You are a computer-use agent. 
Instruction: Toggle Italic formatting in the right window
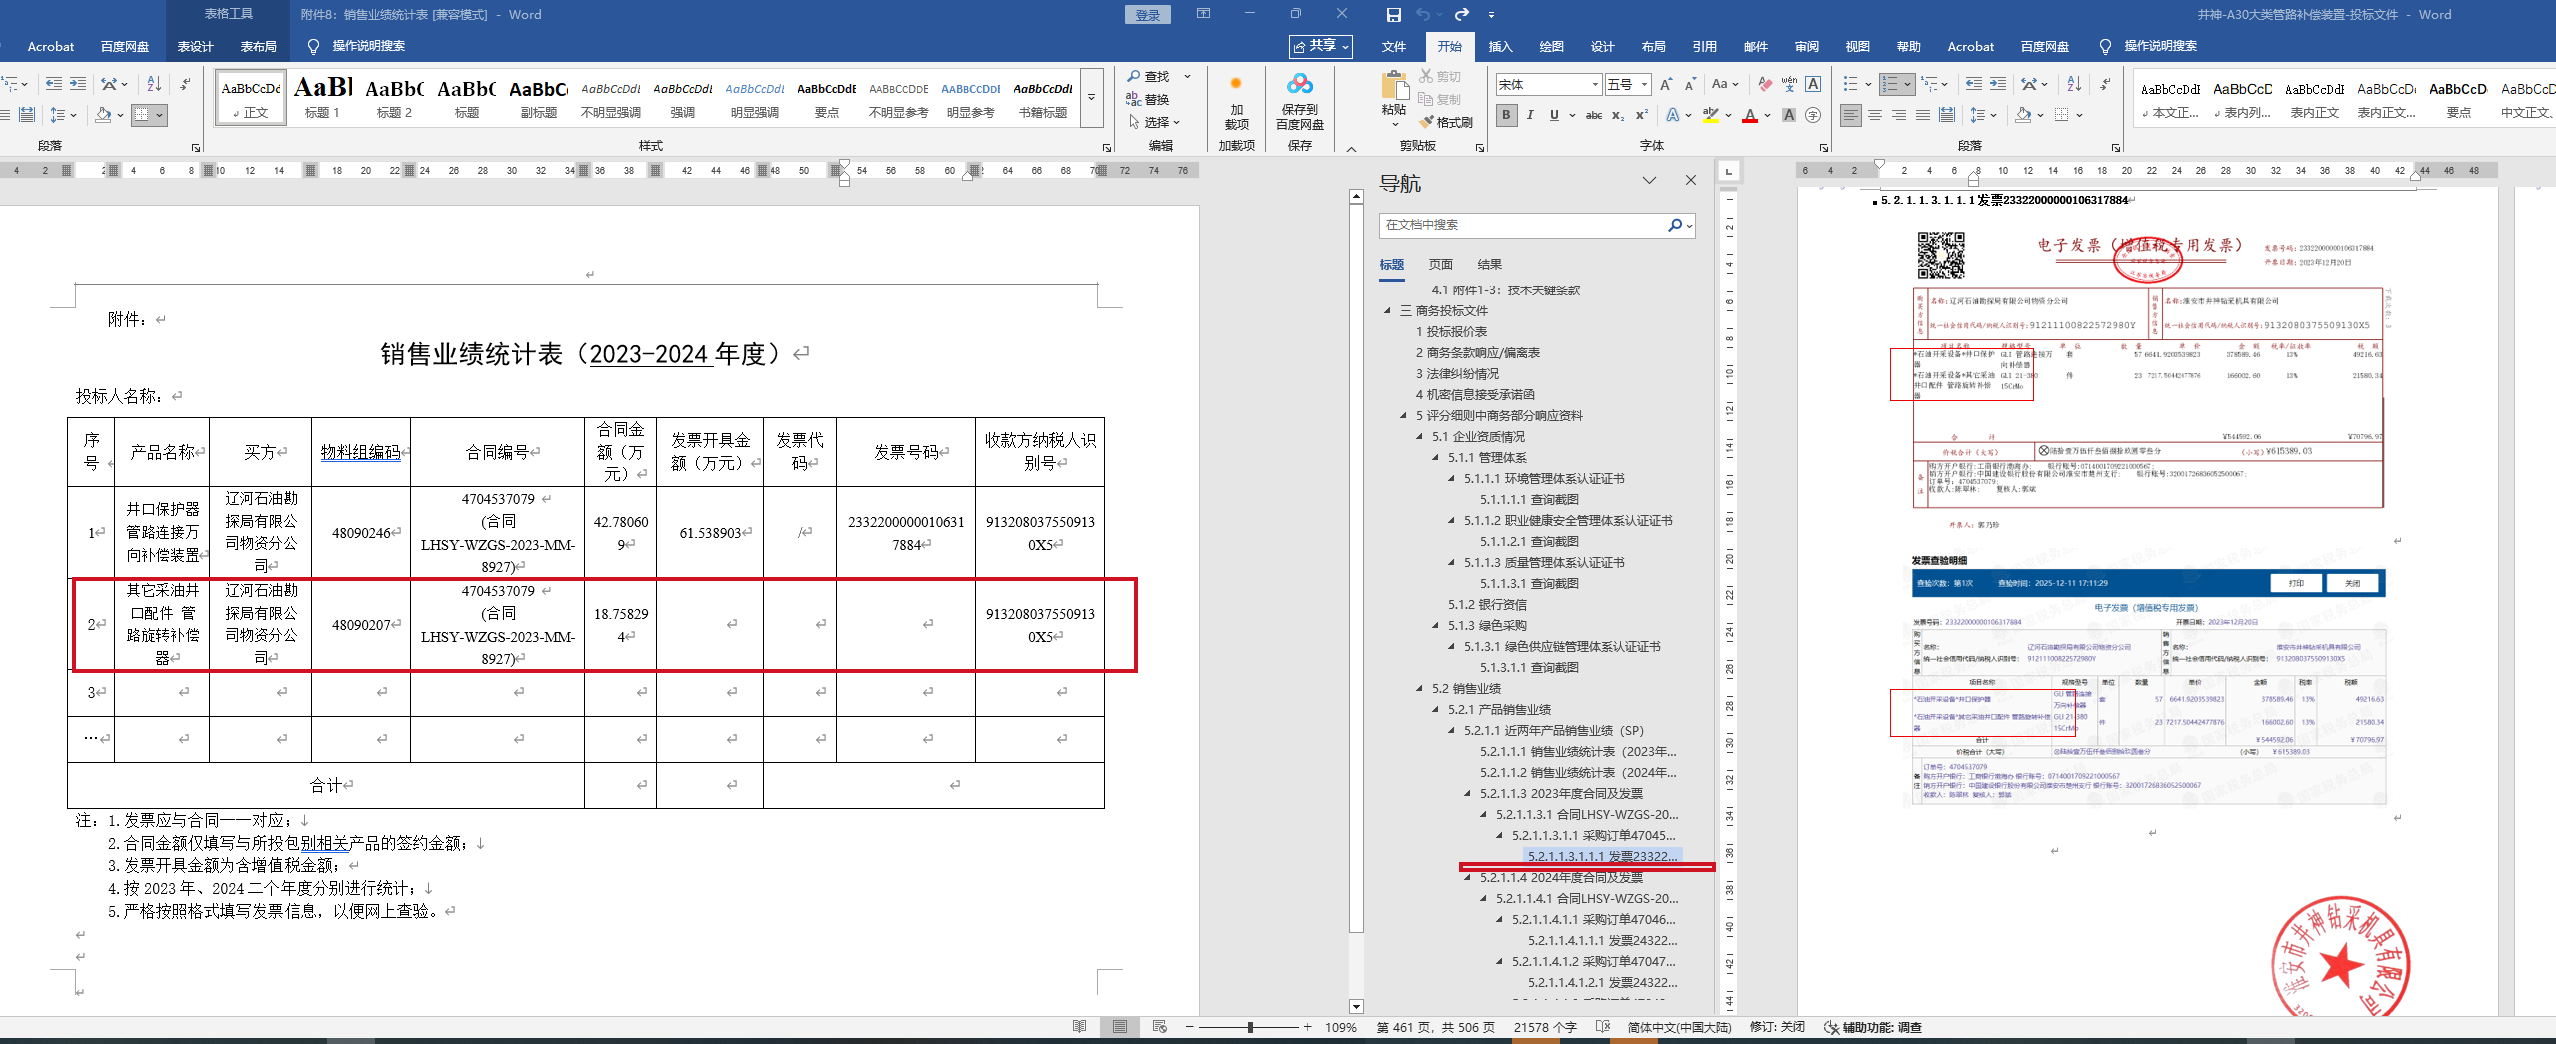coord(1530,115)
